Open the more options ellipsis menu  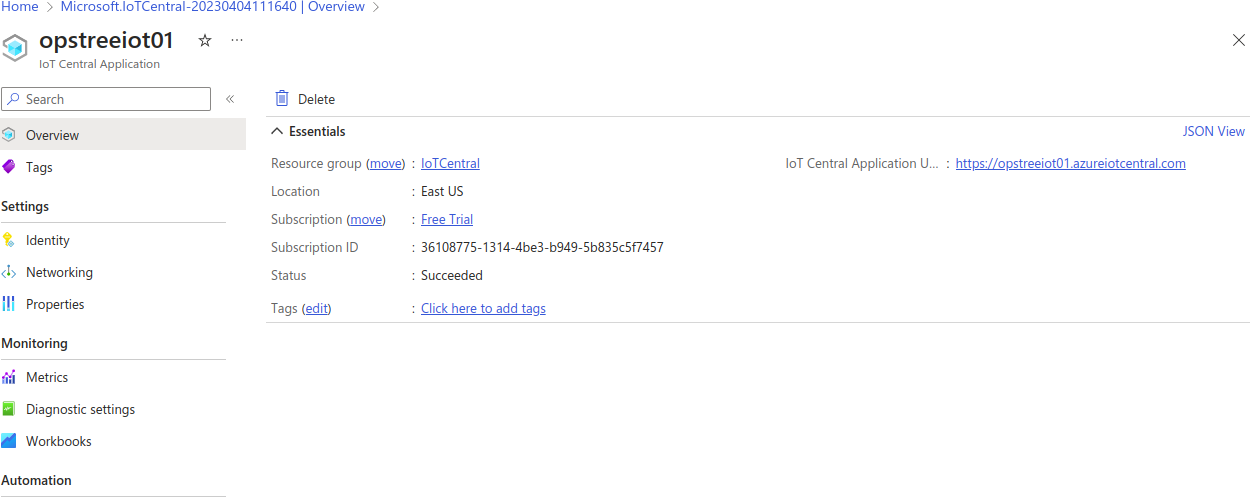tap(237, 41)
